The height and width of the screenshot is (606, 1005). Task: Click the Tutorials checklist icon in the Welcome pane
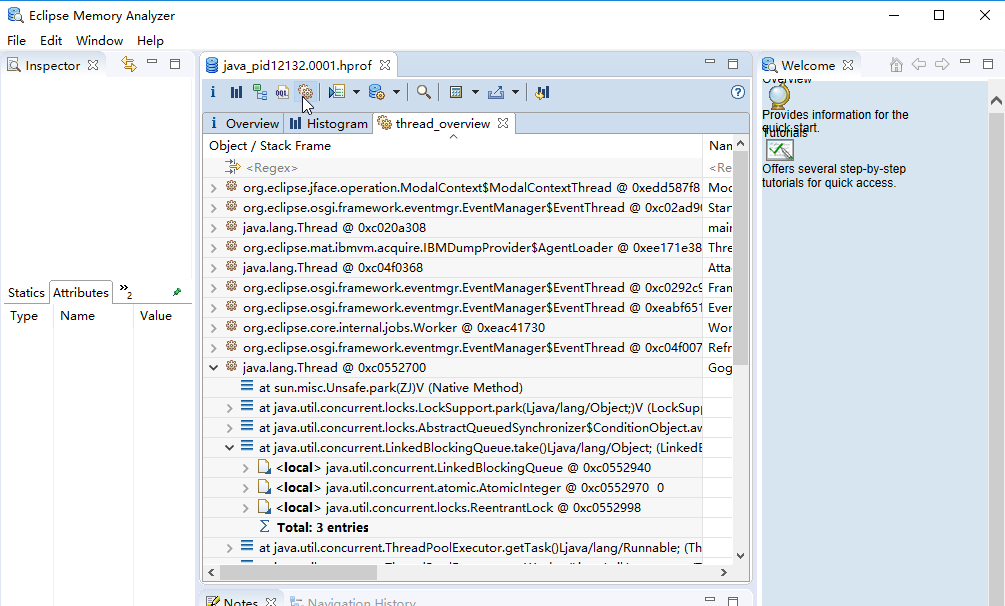coord(780,151)
